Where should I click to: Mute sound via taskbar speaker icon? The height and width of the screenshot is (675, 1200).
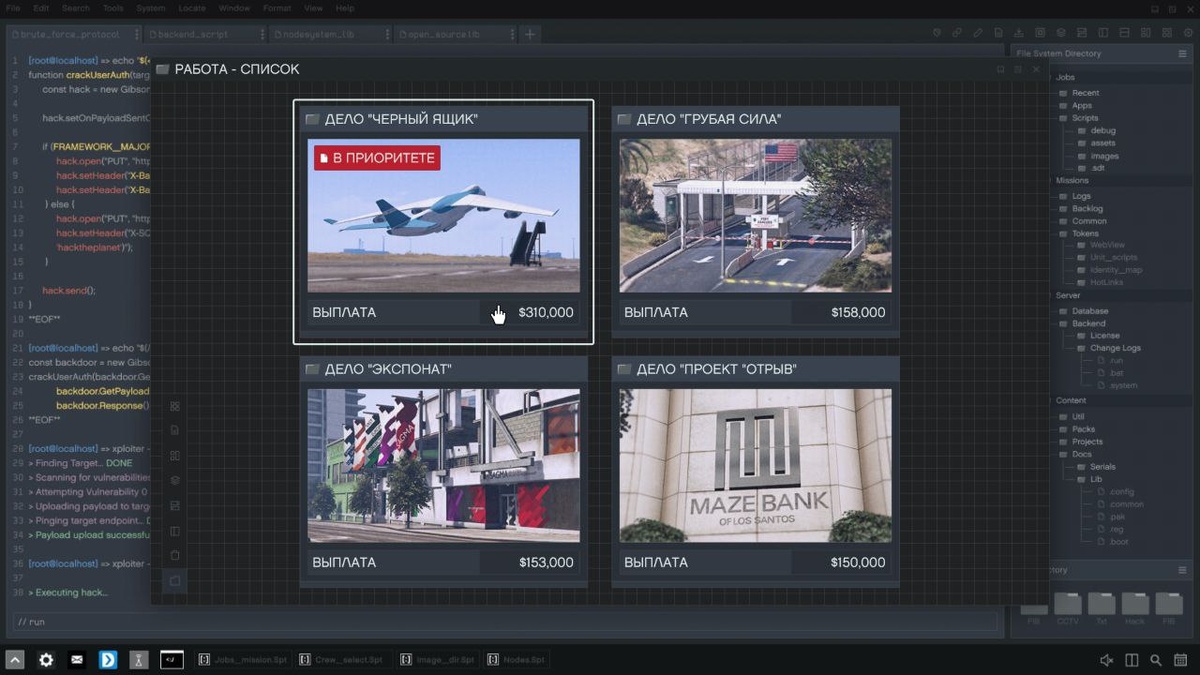(1107, 660)
